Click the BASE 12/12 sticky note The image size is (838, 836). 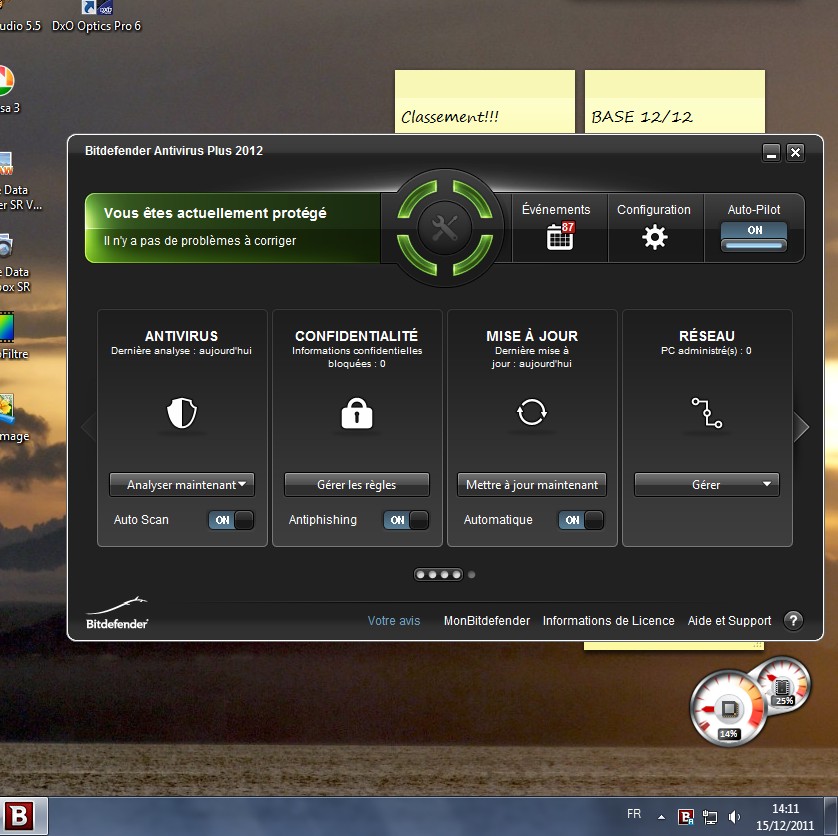[x=674, y=101]
